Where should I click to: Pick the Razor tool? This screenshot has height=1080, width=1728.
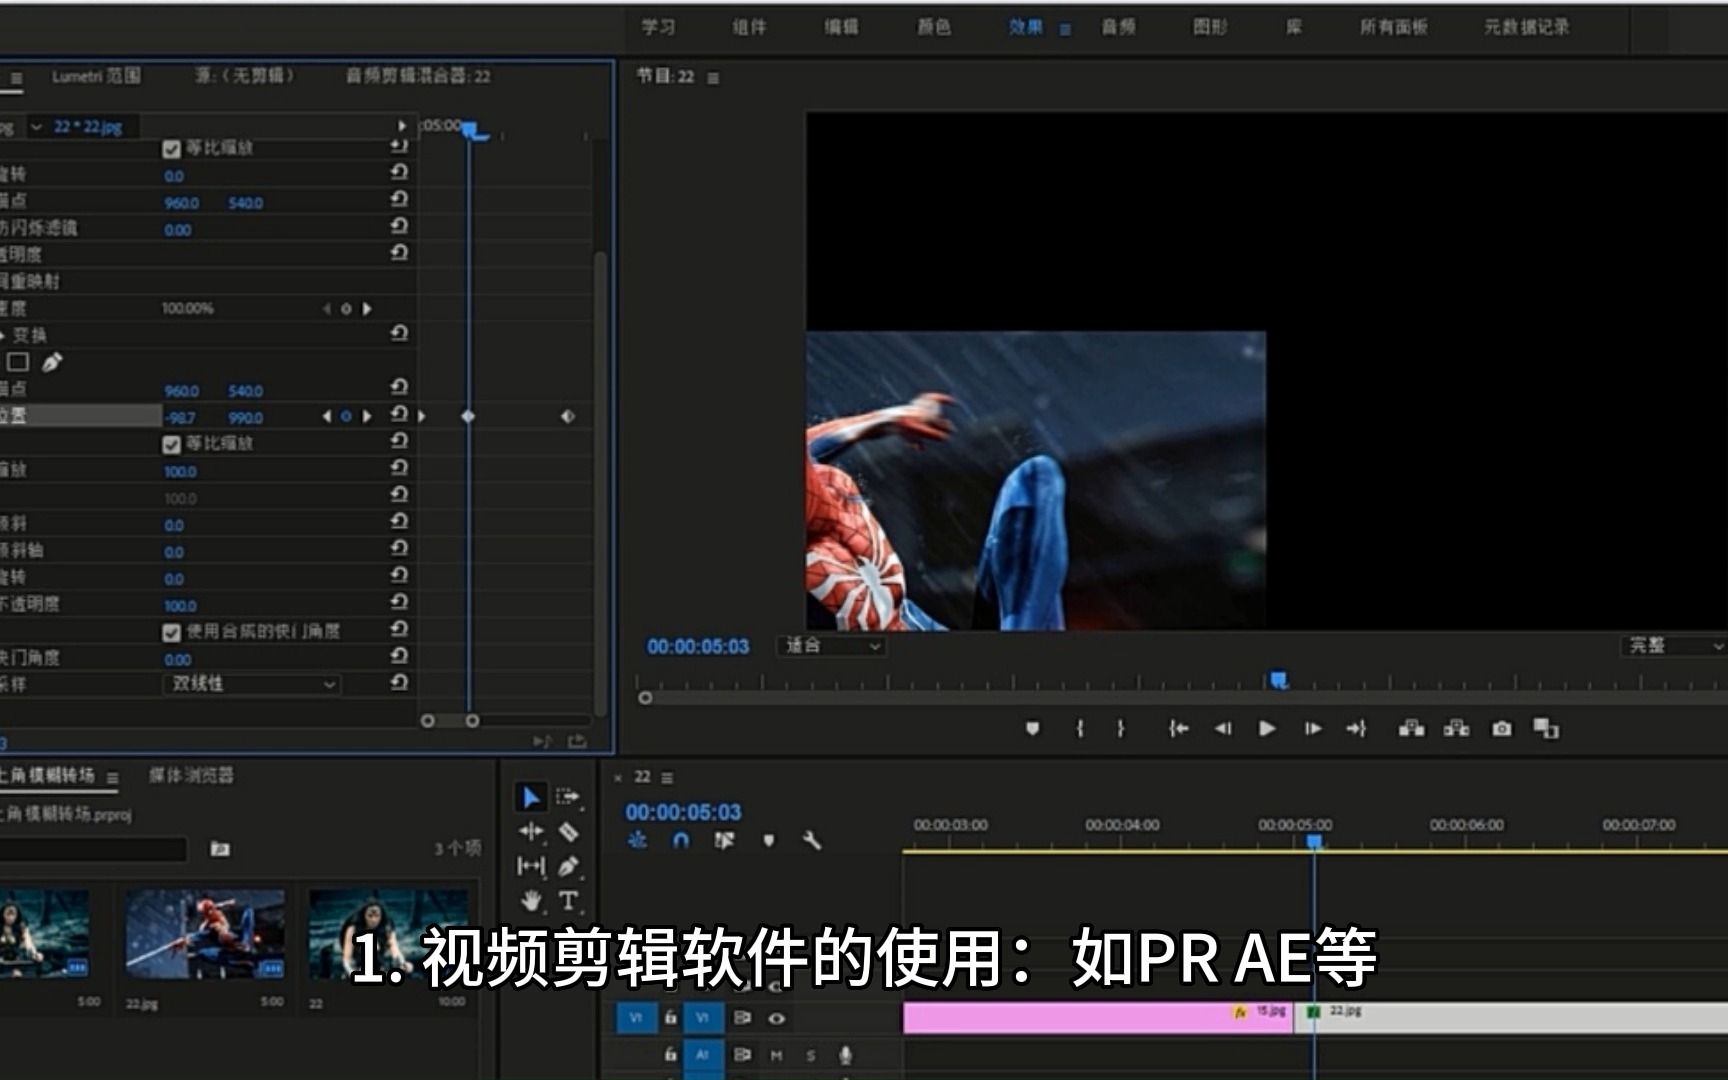[568, 831]
